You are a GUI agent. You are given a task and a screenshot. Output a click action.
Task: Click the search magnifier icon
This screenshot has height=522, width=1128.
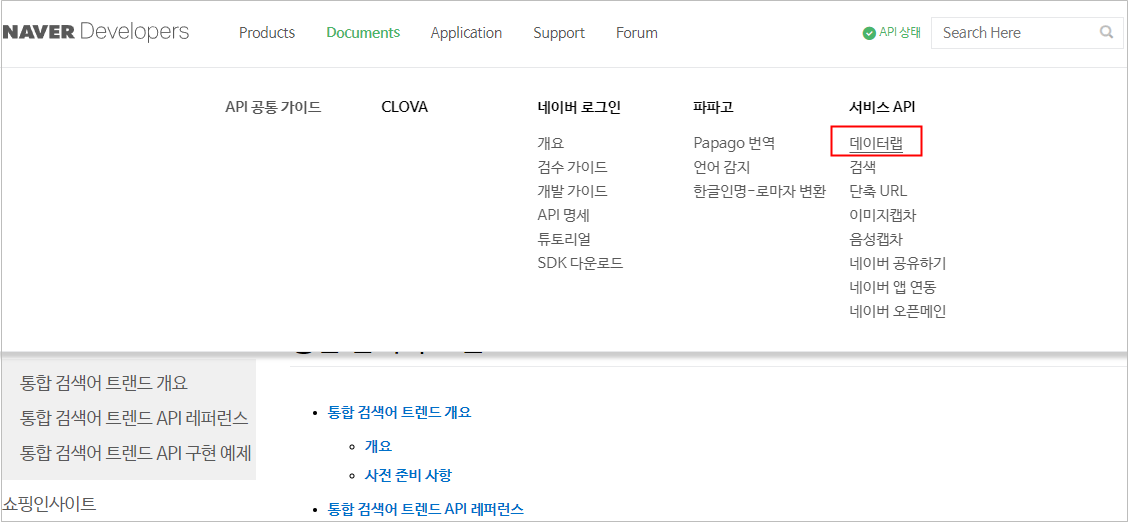(1106, 32)
